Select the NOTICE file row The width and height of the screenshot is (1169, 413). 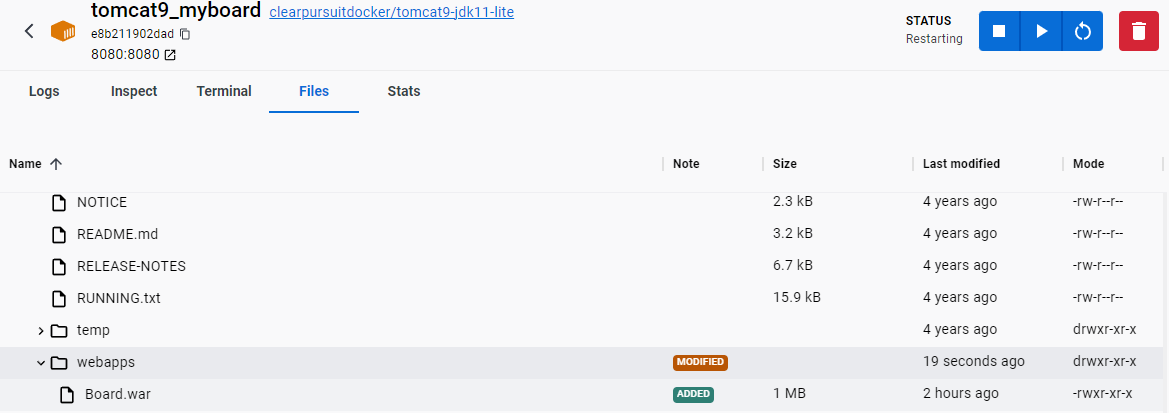tap(584, 203)
